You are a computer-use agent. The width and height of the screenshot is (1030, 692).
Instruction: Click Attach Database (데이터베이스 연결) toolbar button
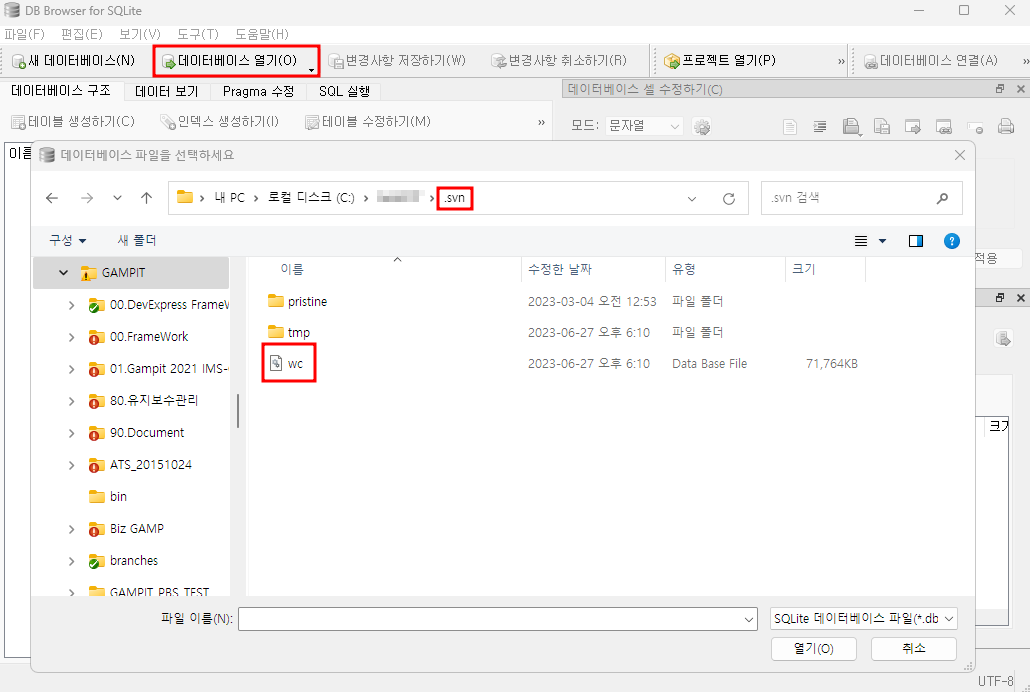point(931,61)
